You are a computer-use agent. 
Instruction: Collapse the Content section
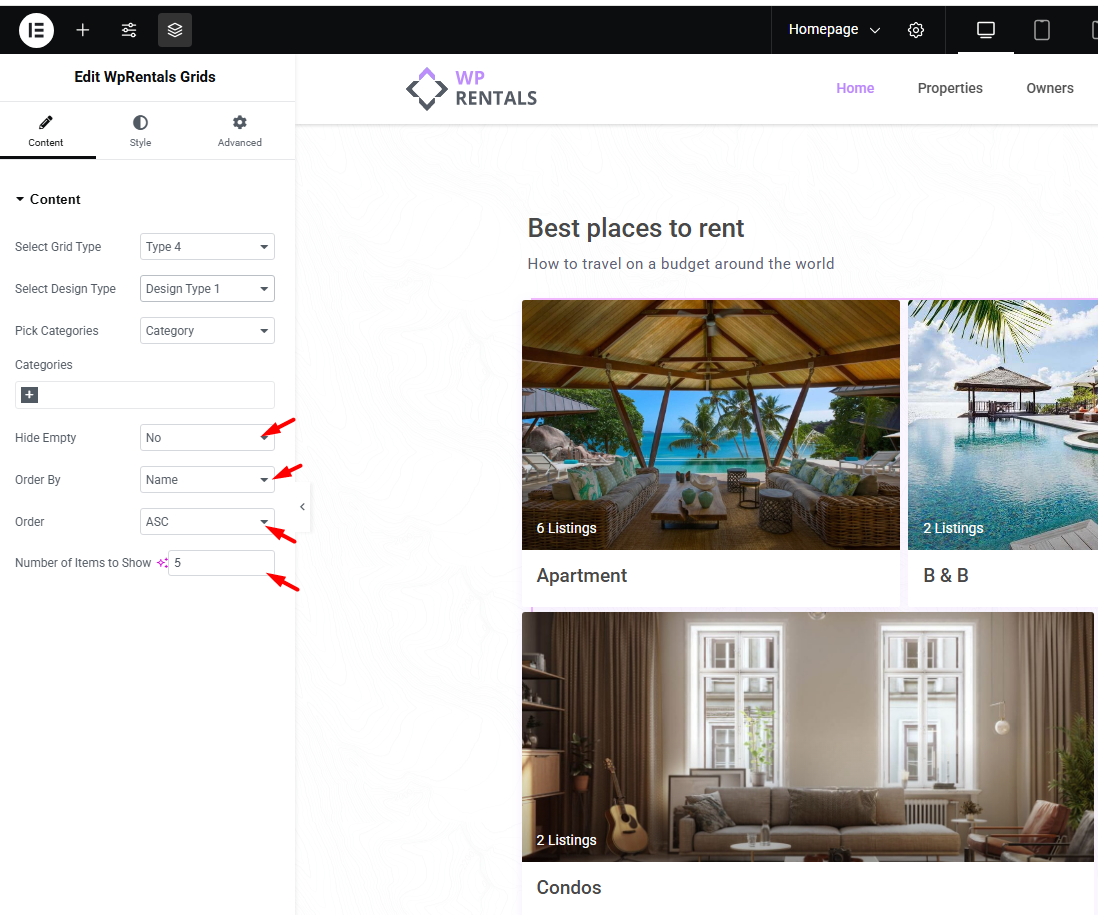(x=48, y=199)
